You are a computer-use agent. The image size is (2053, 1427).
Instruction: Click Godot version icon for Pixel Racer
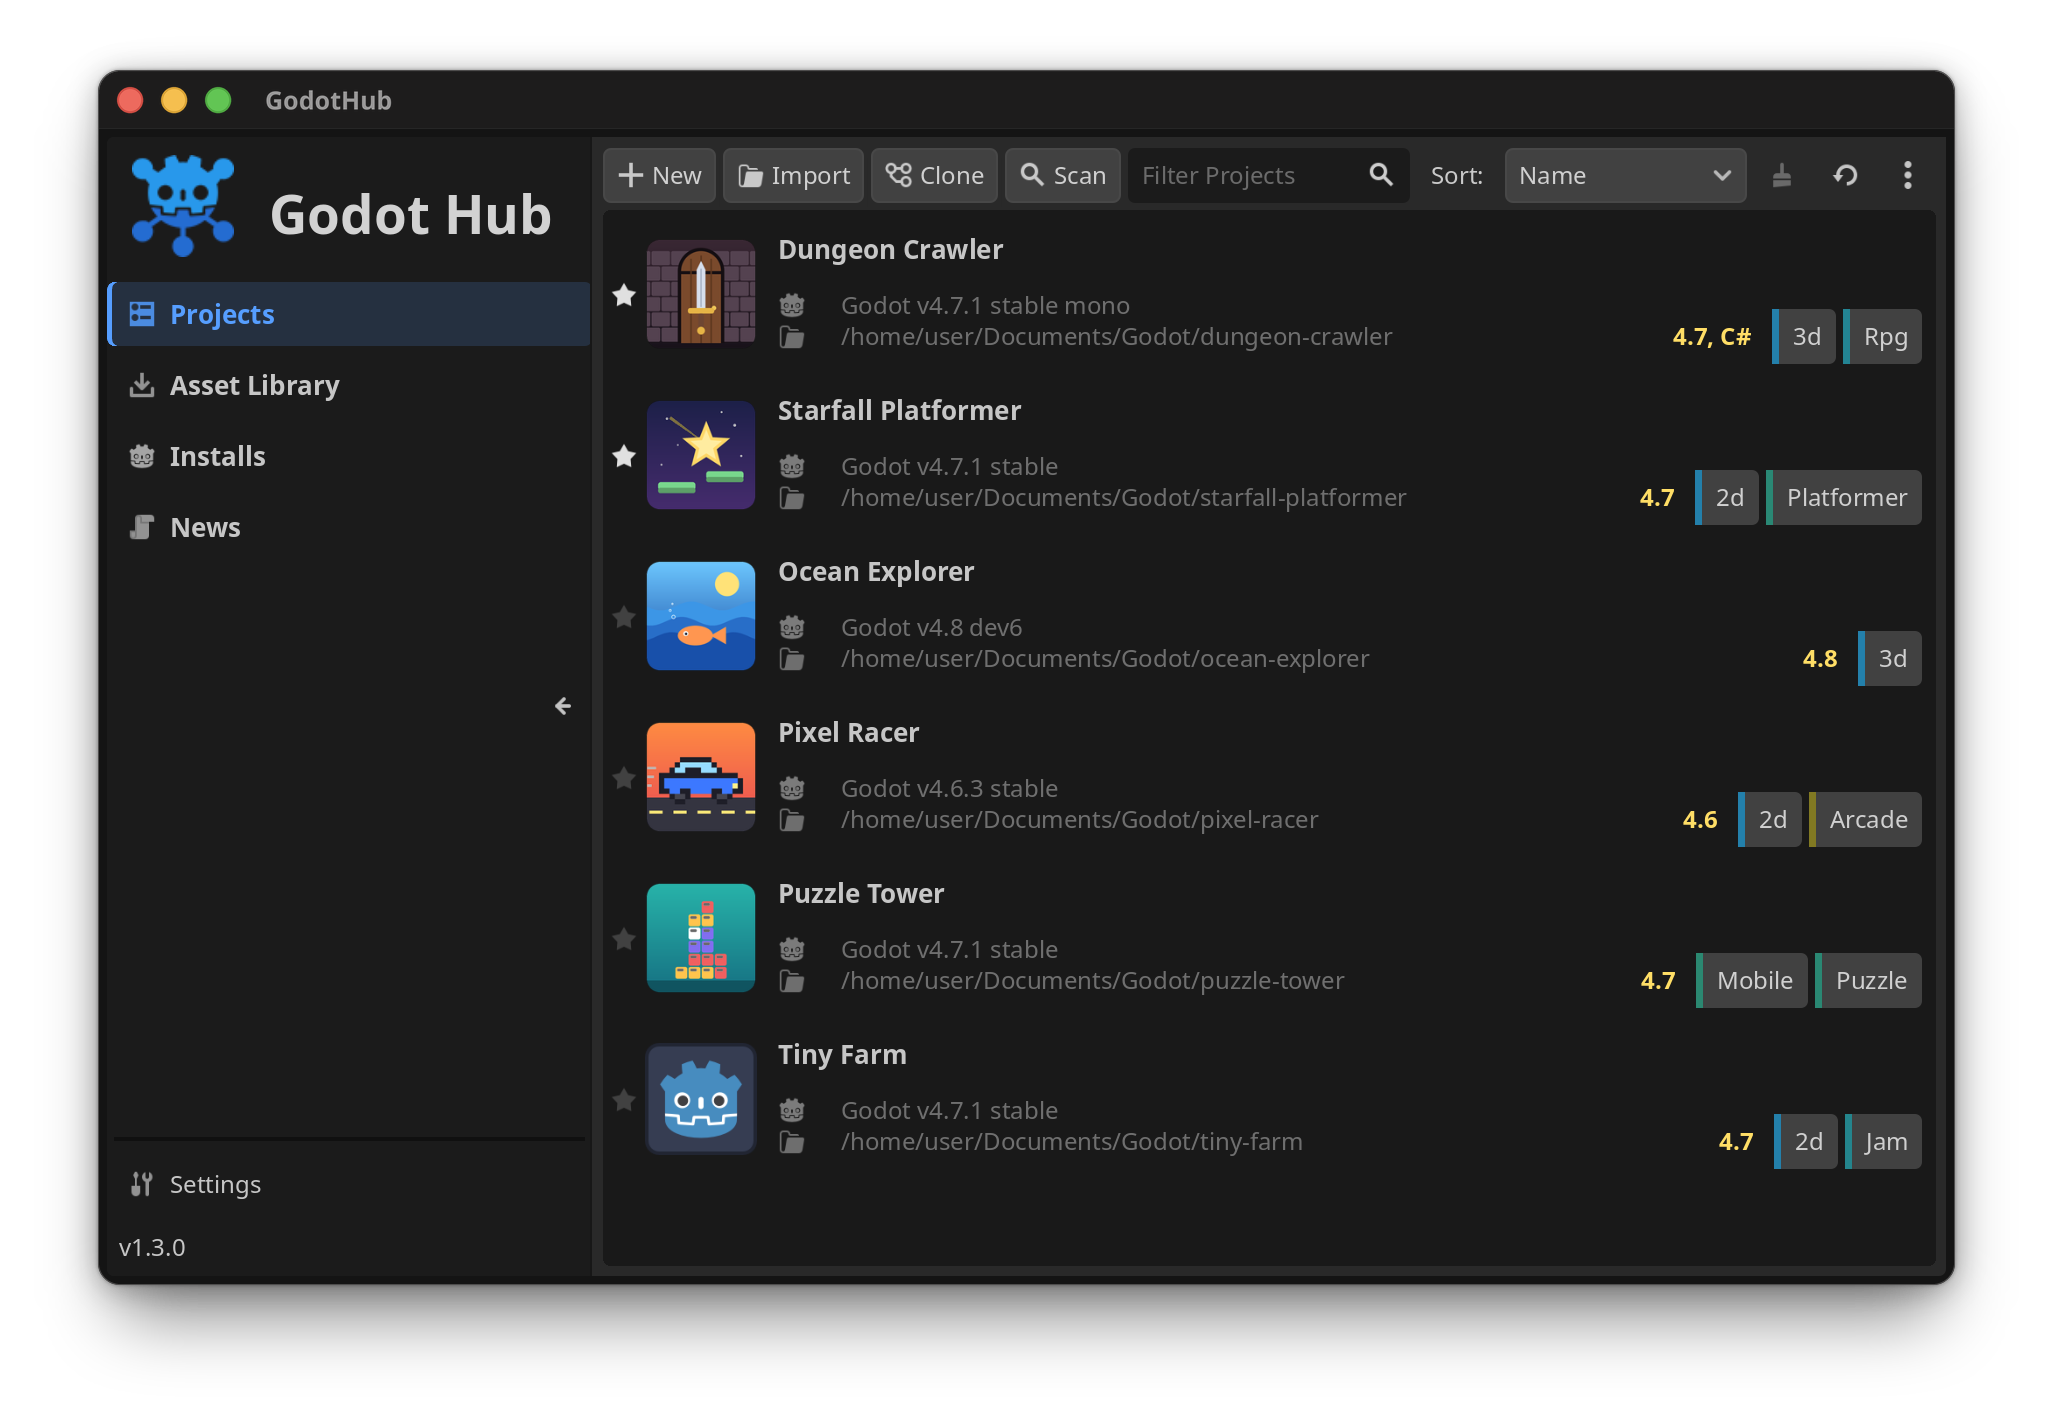792,788
